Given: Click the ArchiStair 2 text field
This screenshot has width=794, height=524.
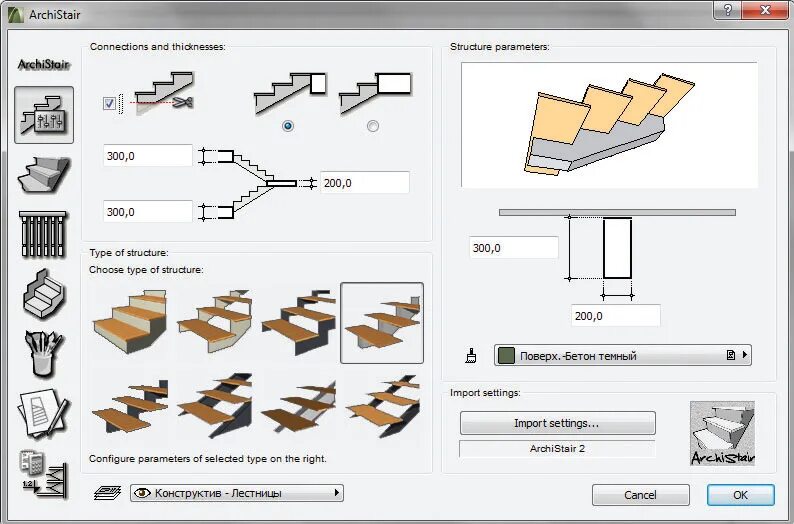Looking at the screenshot, I should pyautogui.click(x=557, y=449).
